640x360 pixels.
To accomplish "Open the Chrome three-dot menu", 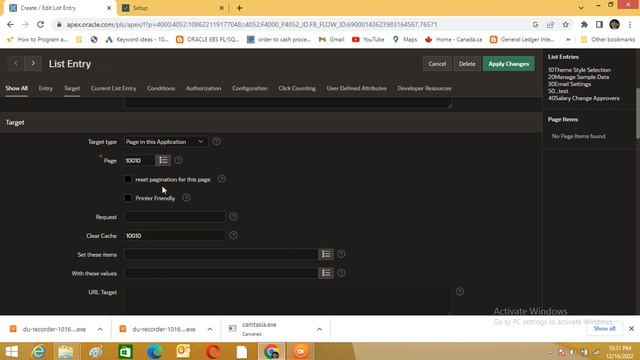I will click(x=630, y=24).
